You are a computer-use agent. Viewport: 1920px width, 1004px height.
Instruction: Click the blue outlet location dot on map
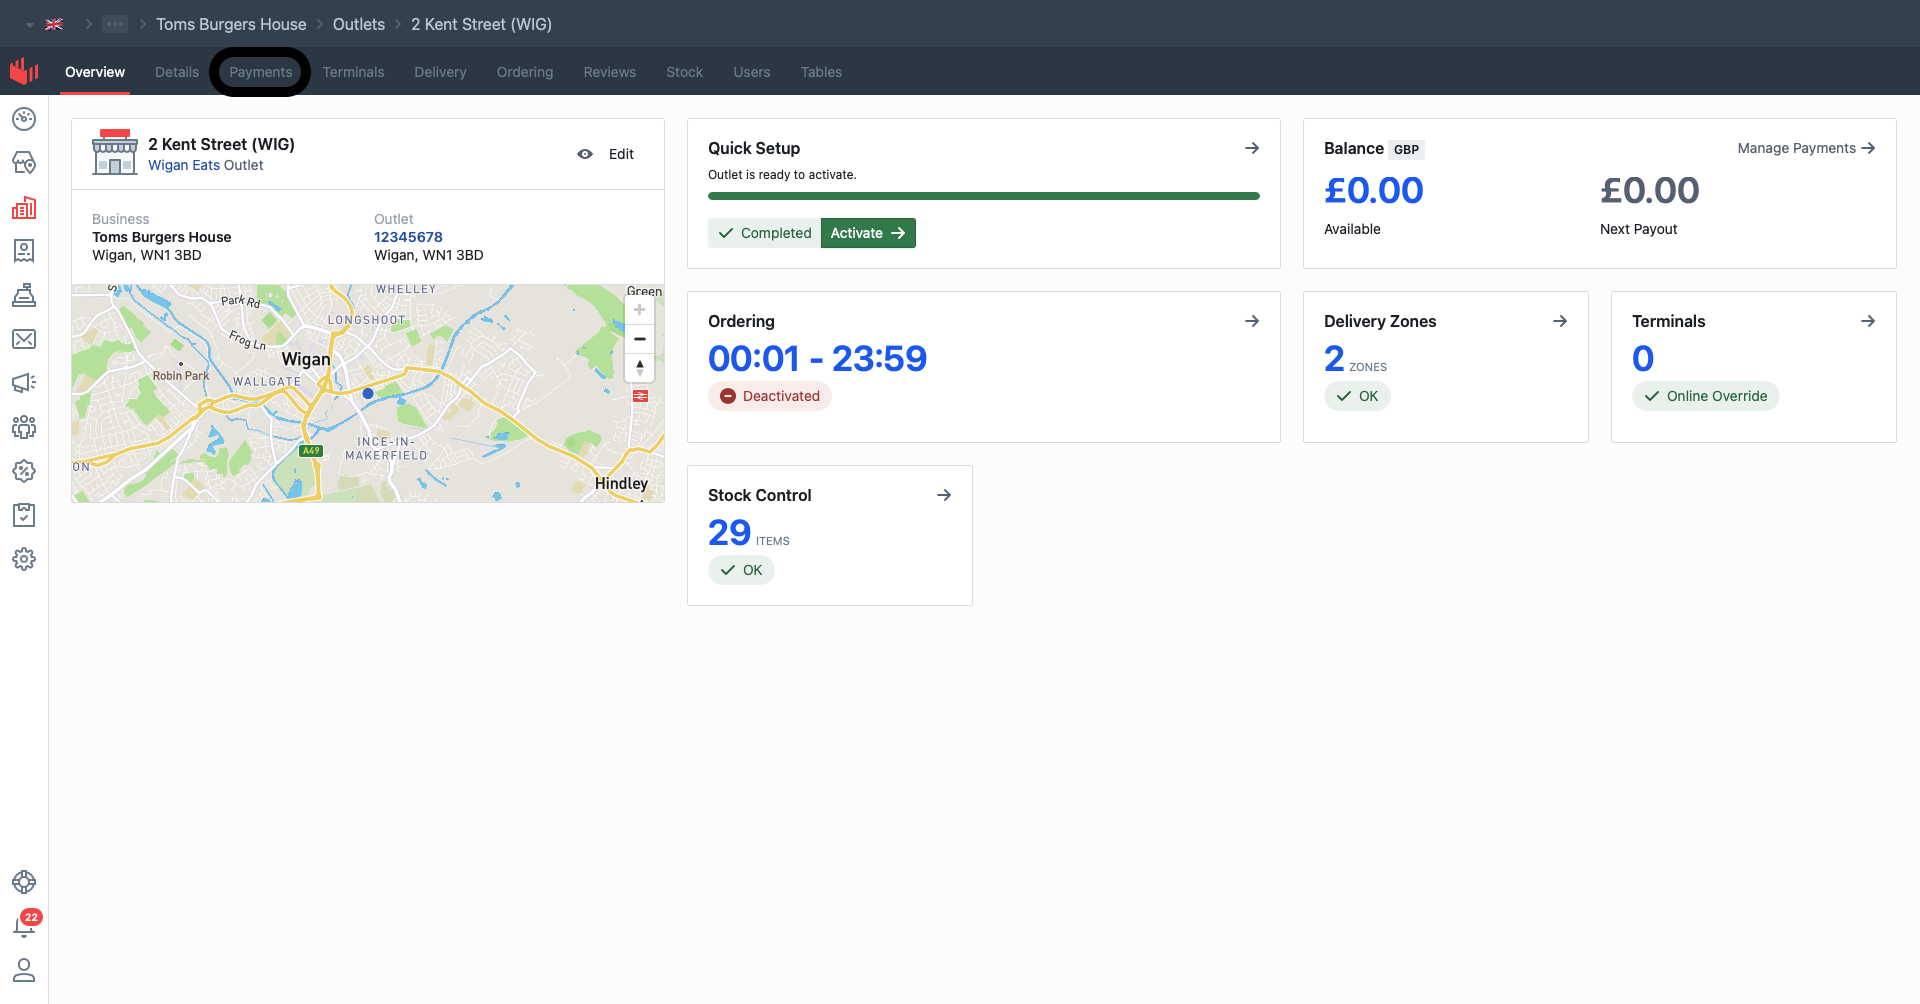pos(368,394)
